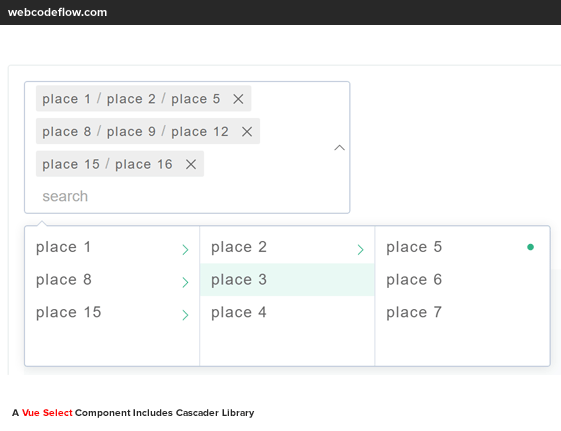Remove the place 15 / place 16 tag
Image resolution: width=561 pixels, height=431 pixels.
tap(191, 165)
